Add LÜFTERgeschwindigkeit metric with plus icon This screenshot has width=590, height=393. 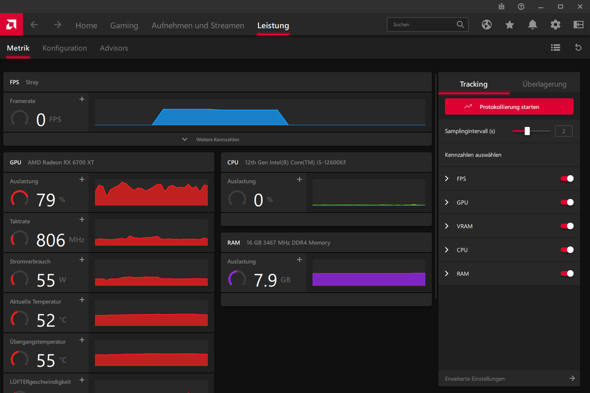tap(82, 380)
